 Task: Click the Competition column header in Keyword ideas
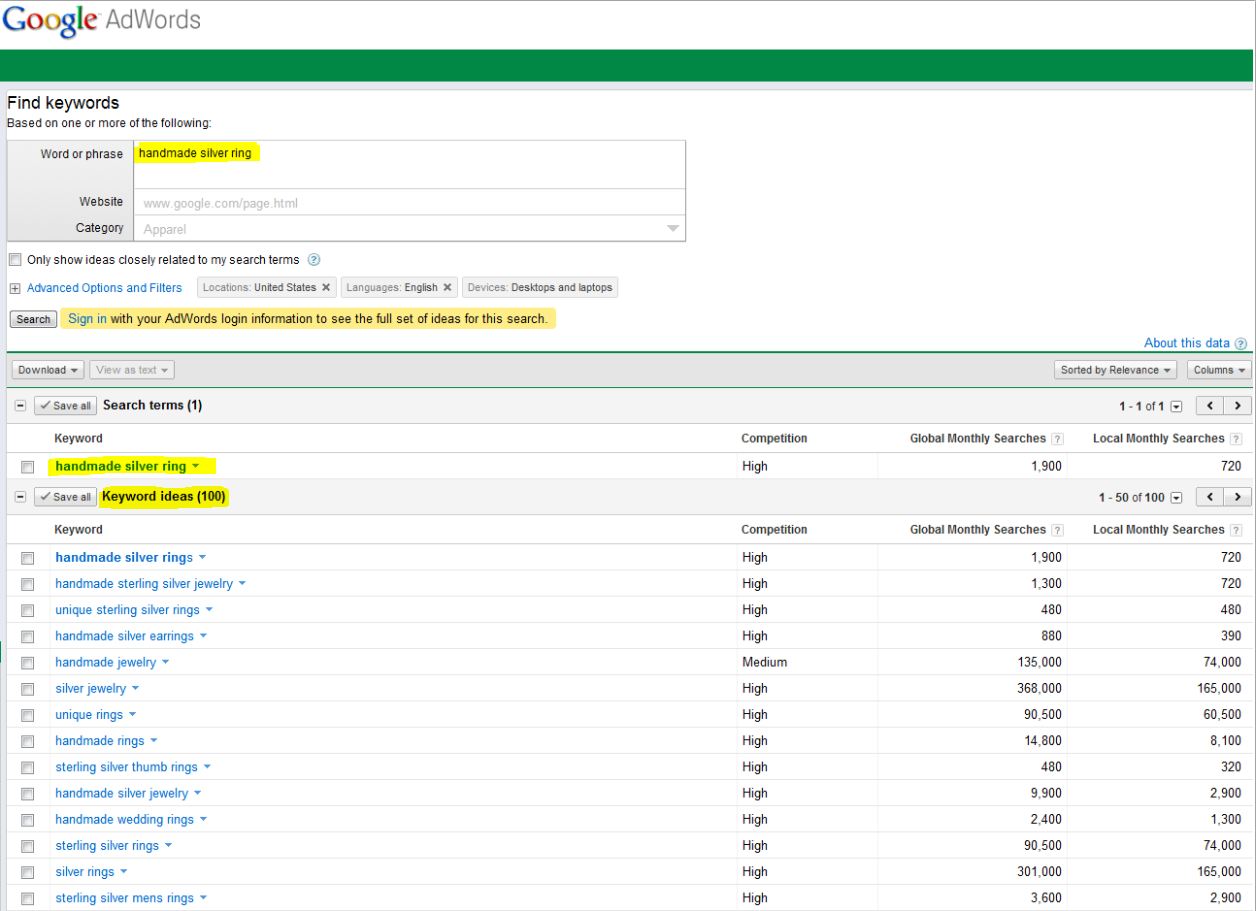pos(774,530)
